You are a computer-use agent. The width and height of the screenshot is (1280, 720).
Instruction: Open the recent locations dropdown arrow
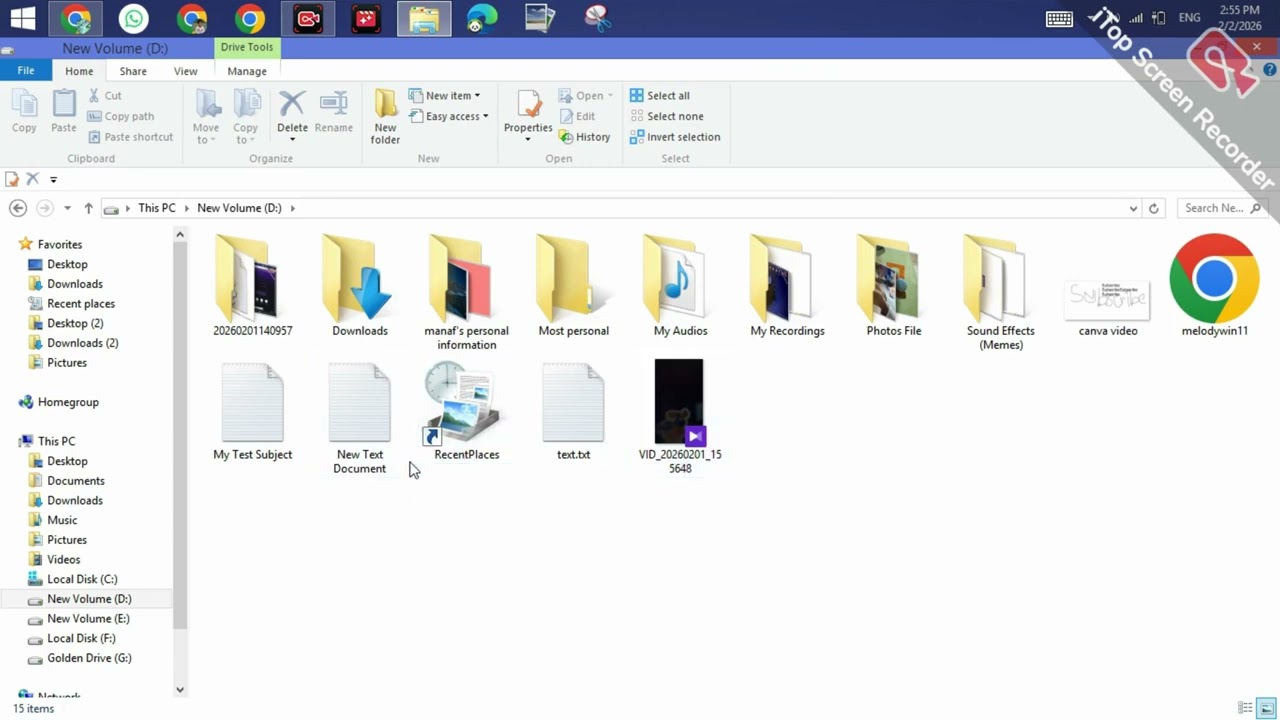pos(67,208)
